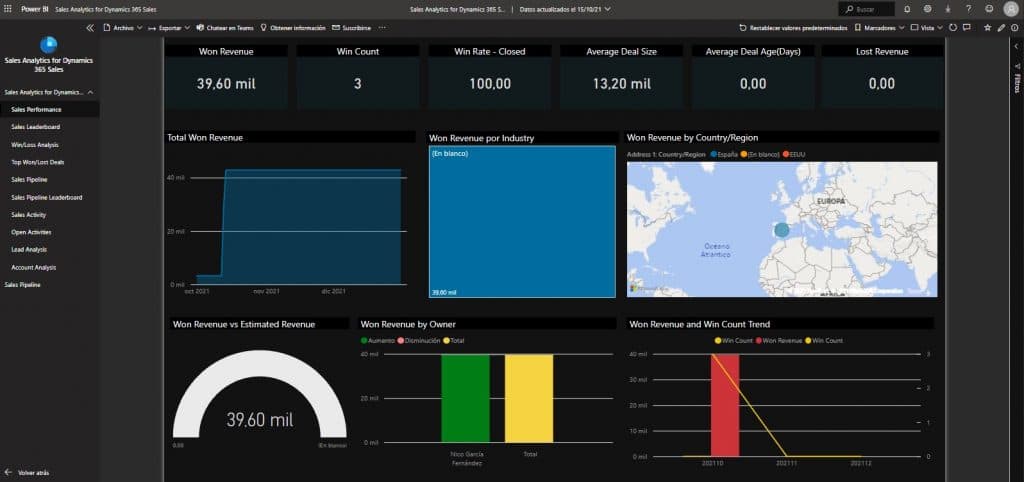Screen dimensions: 1024x482
Task: Click Average Deal Size value 13,20 mil
Action: tap(621, 84)
